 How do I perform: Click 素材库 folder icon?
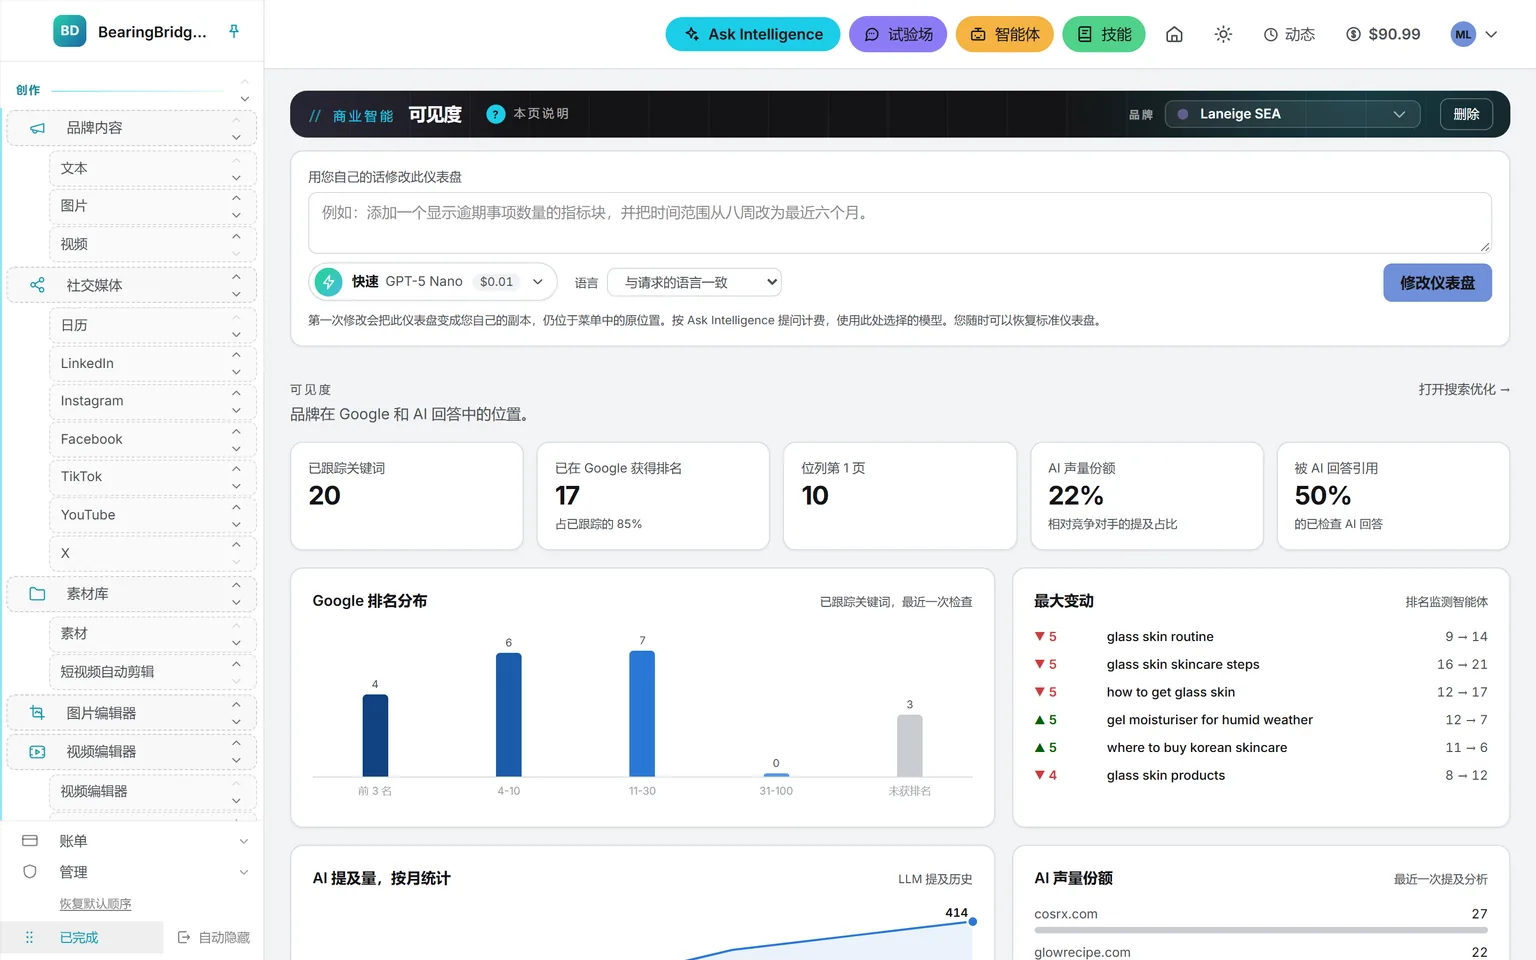click(x=37, y=594)
